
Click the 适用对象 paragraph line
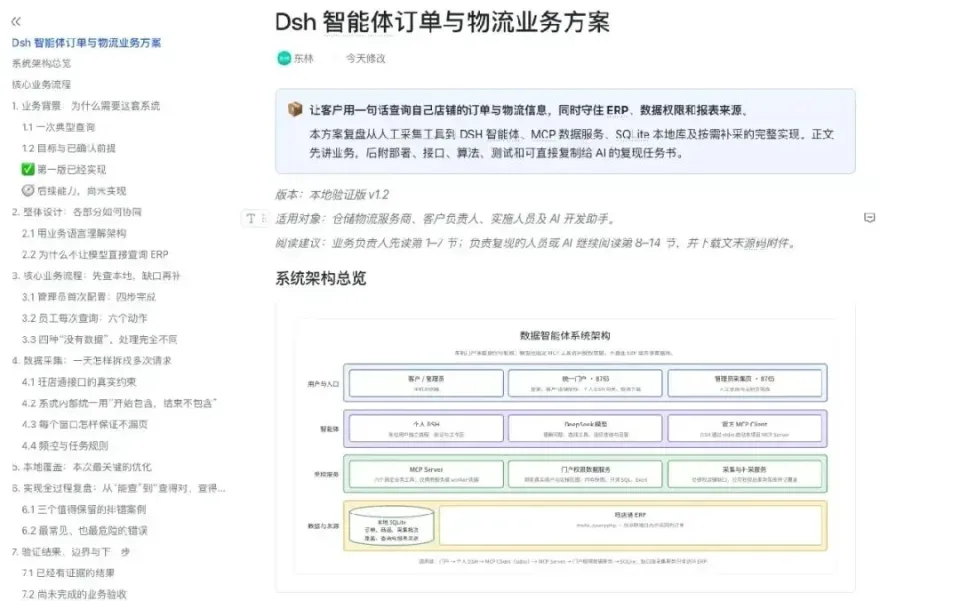click(445, 218)
